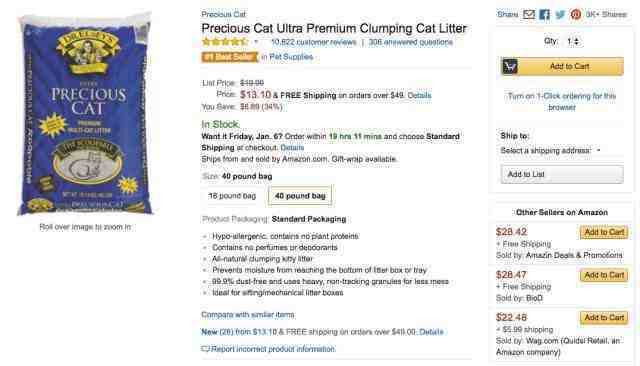Open the Qty quantity dropdown
Viewport: 640px width, 366px height.
click(573, 41)
